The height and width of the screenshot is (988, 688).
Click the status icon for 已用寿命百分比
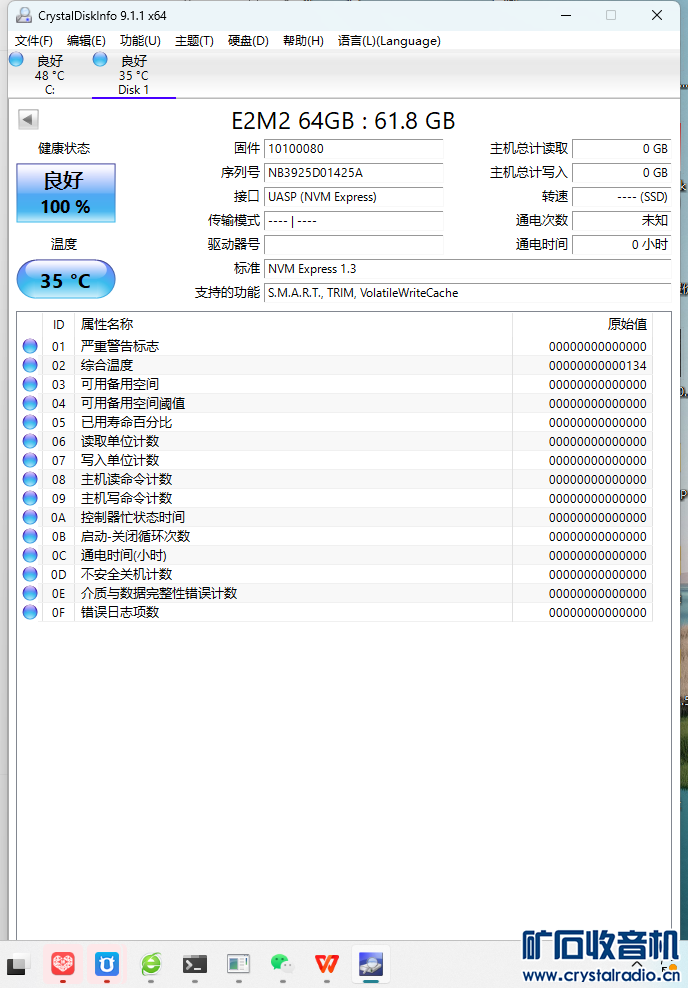pos(30,422)
